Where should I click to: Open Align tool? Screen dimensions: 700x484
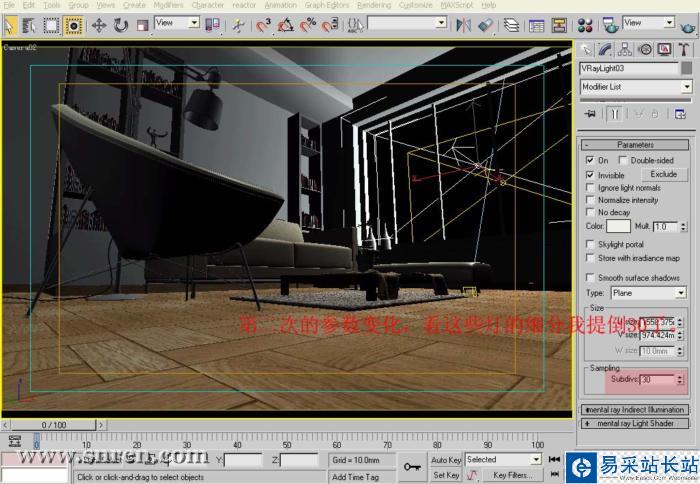(x=485, y=25)
